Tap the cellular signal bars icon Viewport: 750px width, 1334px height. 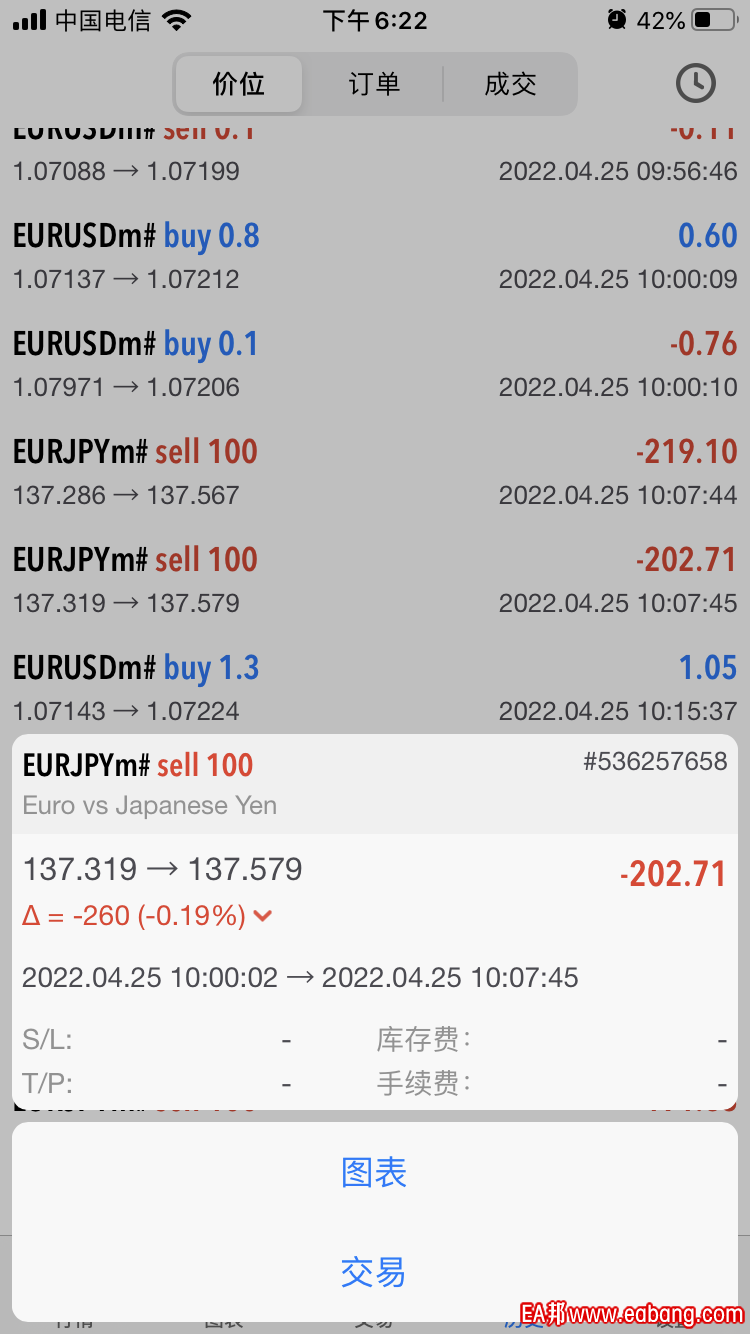point(30,20)
